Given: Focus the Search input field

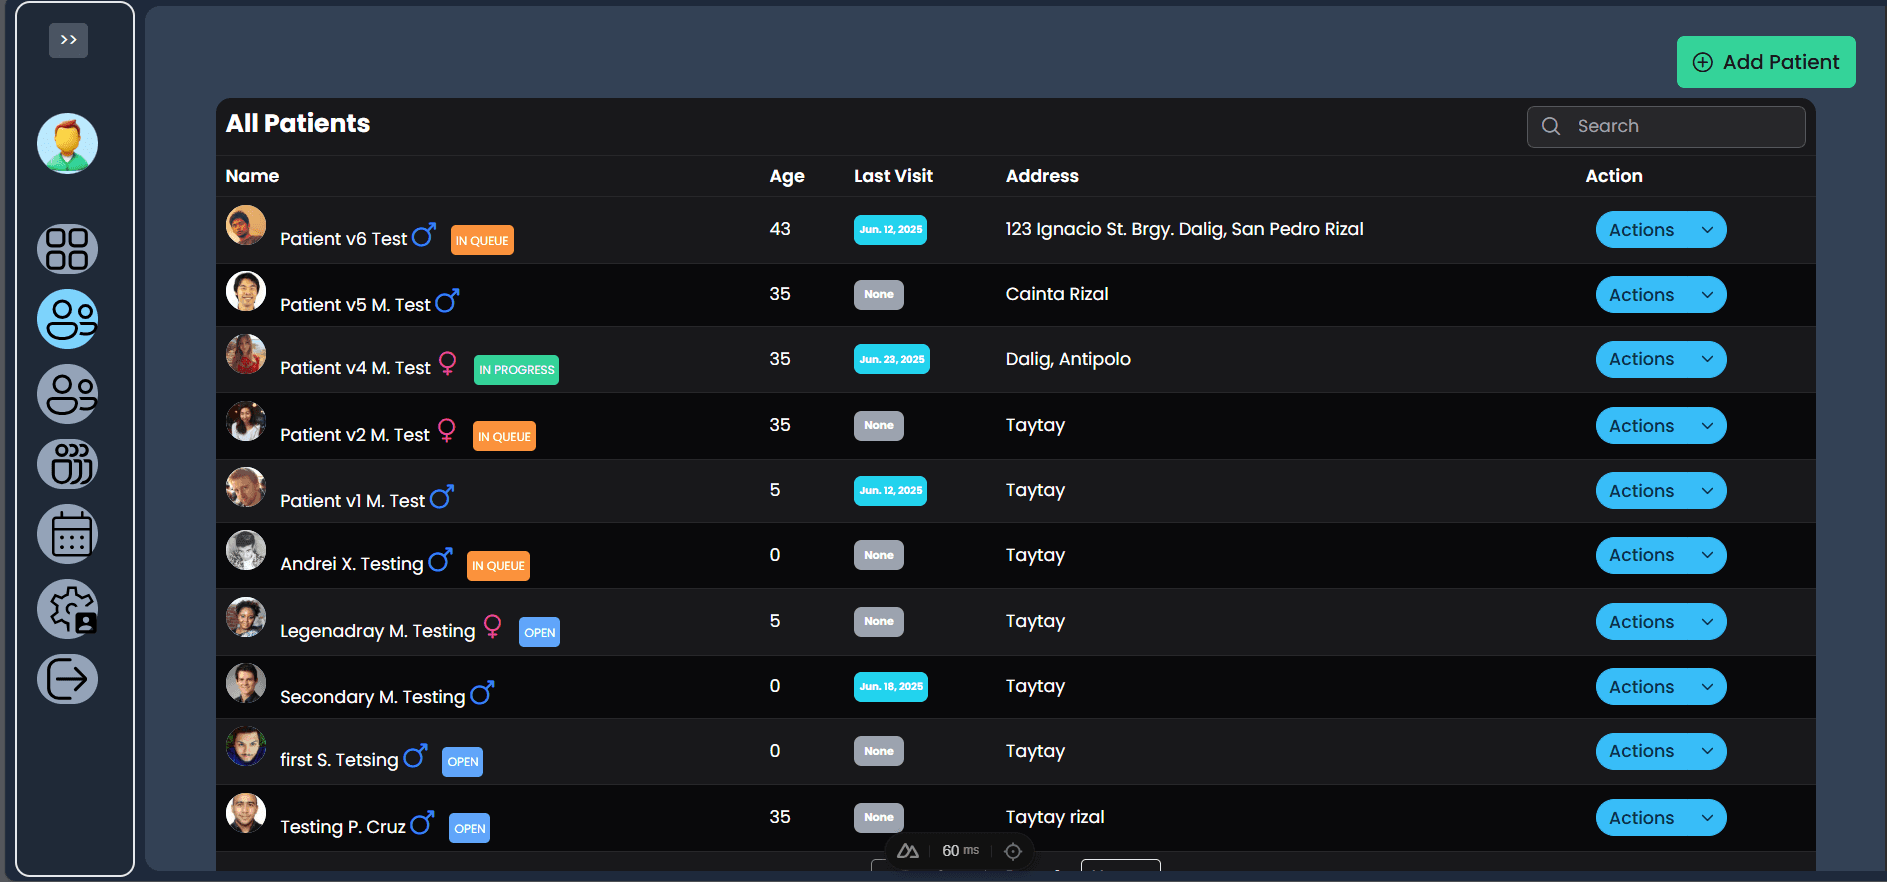Looking at the screenshot, I should pyautogui.click(x=1666, y=126).
